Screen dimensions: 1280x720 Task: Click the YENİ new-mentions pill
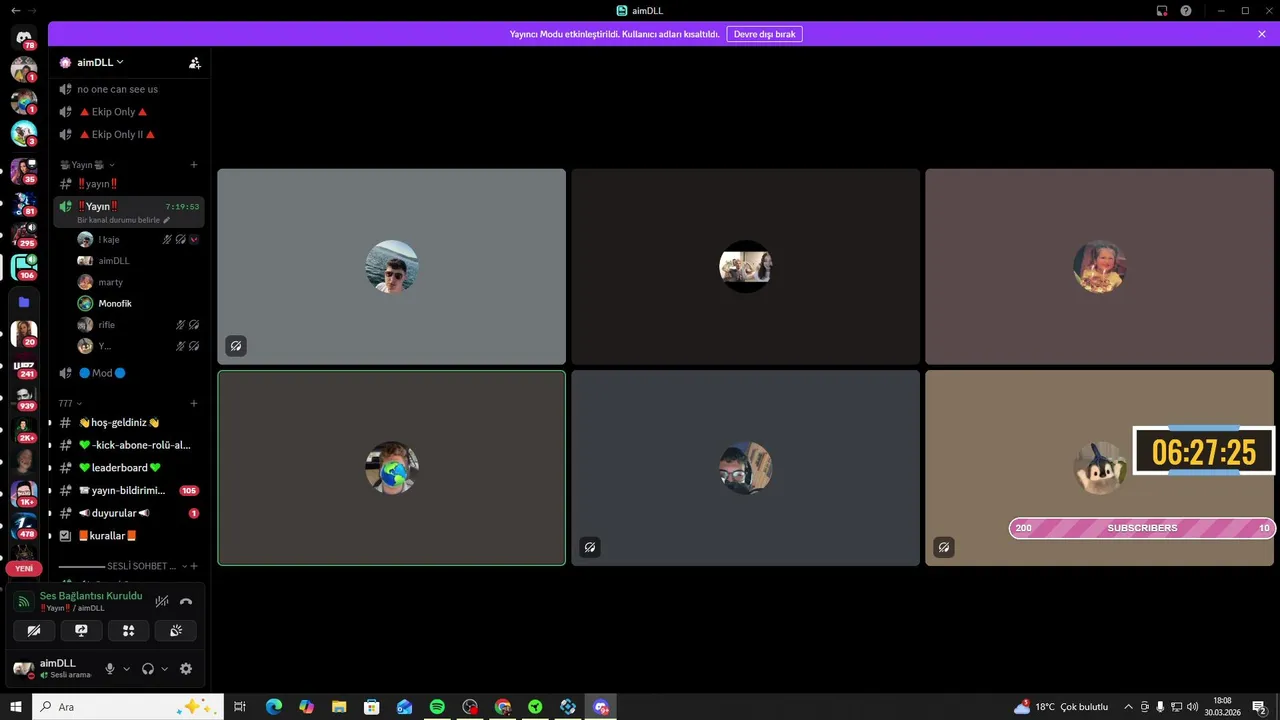point(24,568)
